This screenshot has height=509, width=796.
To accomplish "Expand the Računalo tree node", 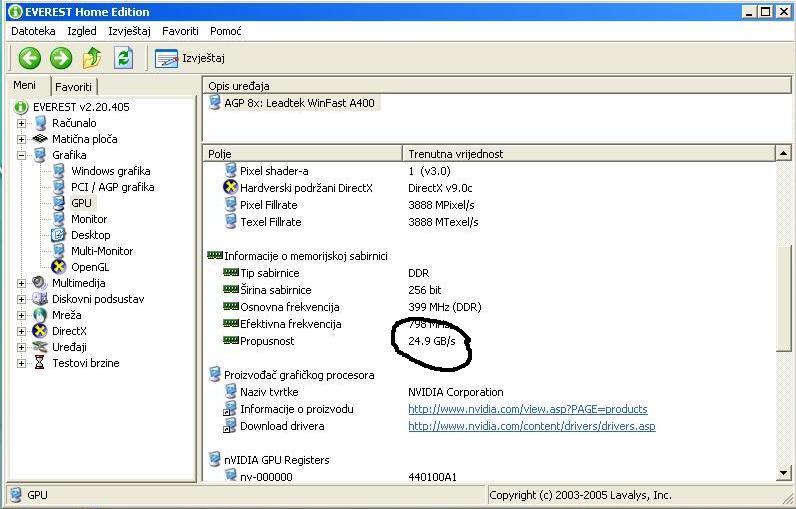I will pos(22,123).
